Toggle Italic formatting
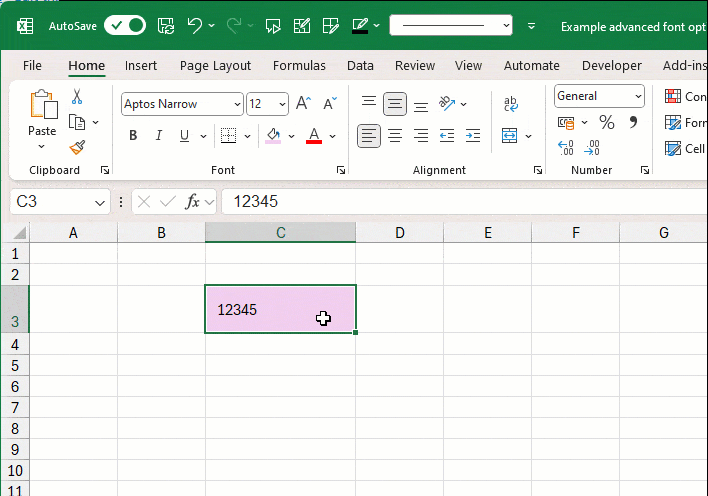 (158, 136)
